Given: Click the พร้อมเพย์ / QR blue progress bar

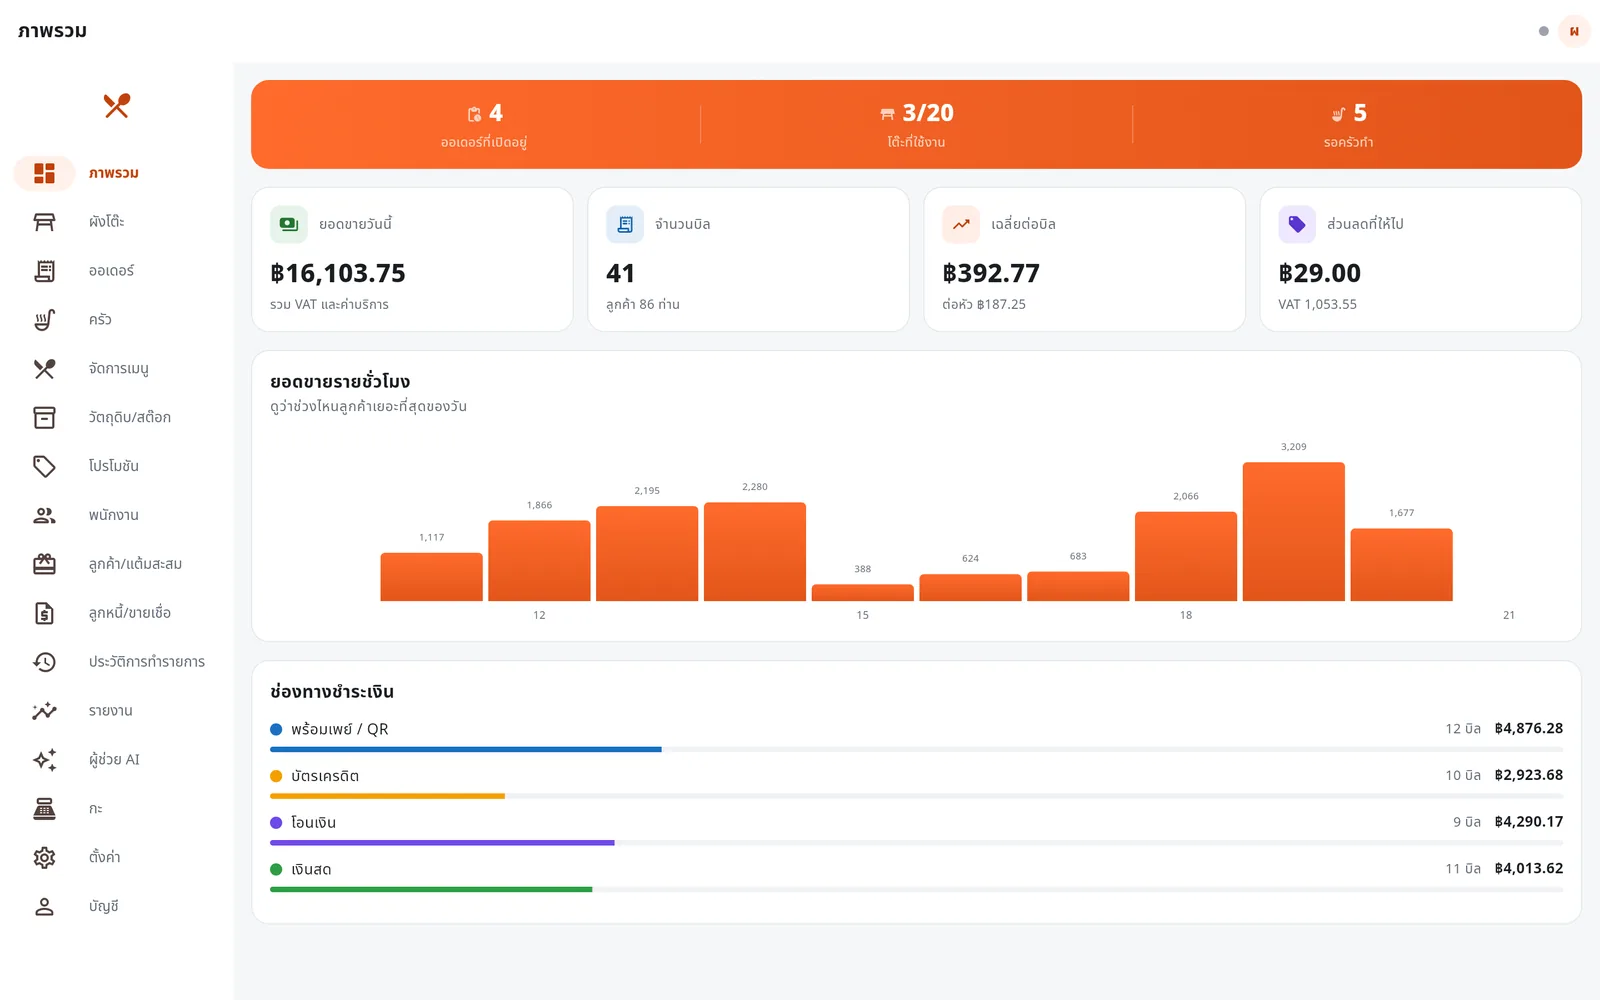Looking at the screenshot, I should click(466, 749).
